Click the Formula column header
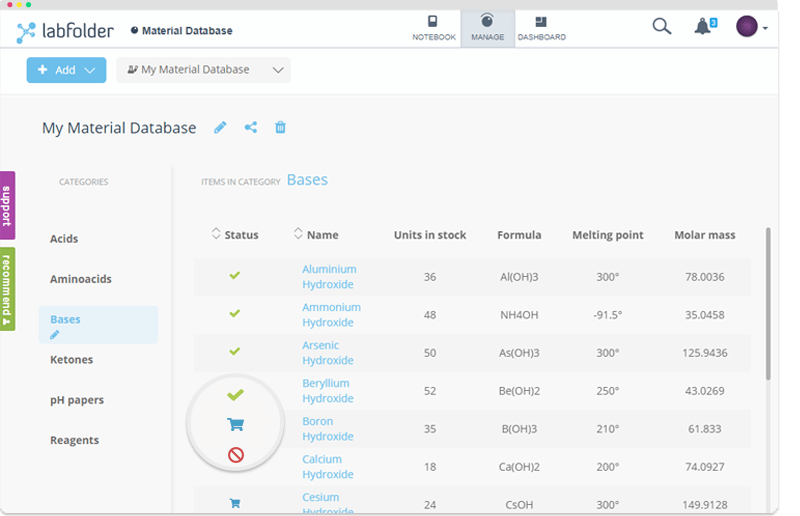800x516 pixels. [519, 235]
